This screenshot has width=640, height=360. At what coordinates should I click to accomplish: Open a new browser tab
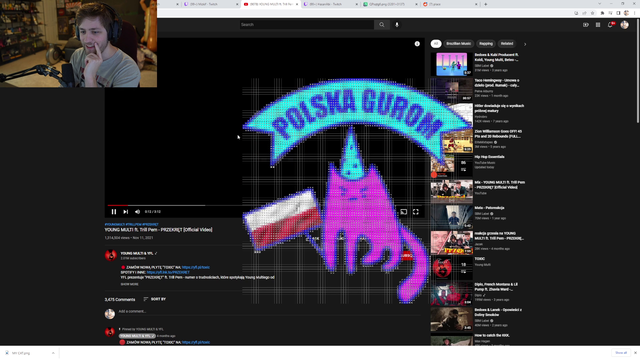click(x=486, y=4)
